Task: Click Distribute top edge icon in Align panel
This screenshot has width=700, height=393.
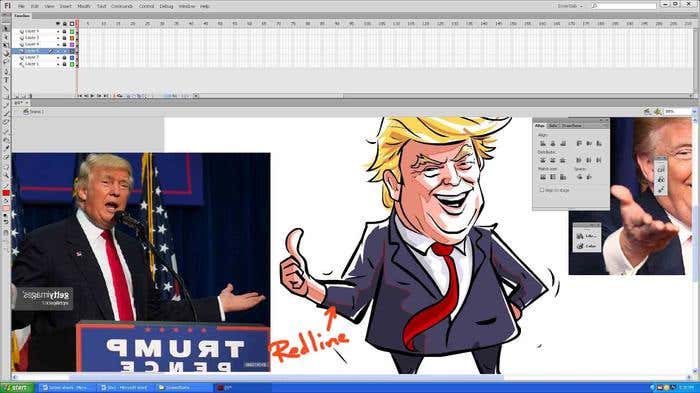Action: click(x=543, y=160)
